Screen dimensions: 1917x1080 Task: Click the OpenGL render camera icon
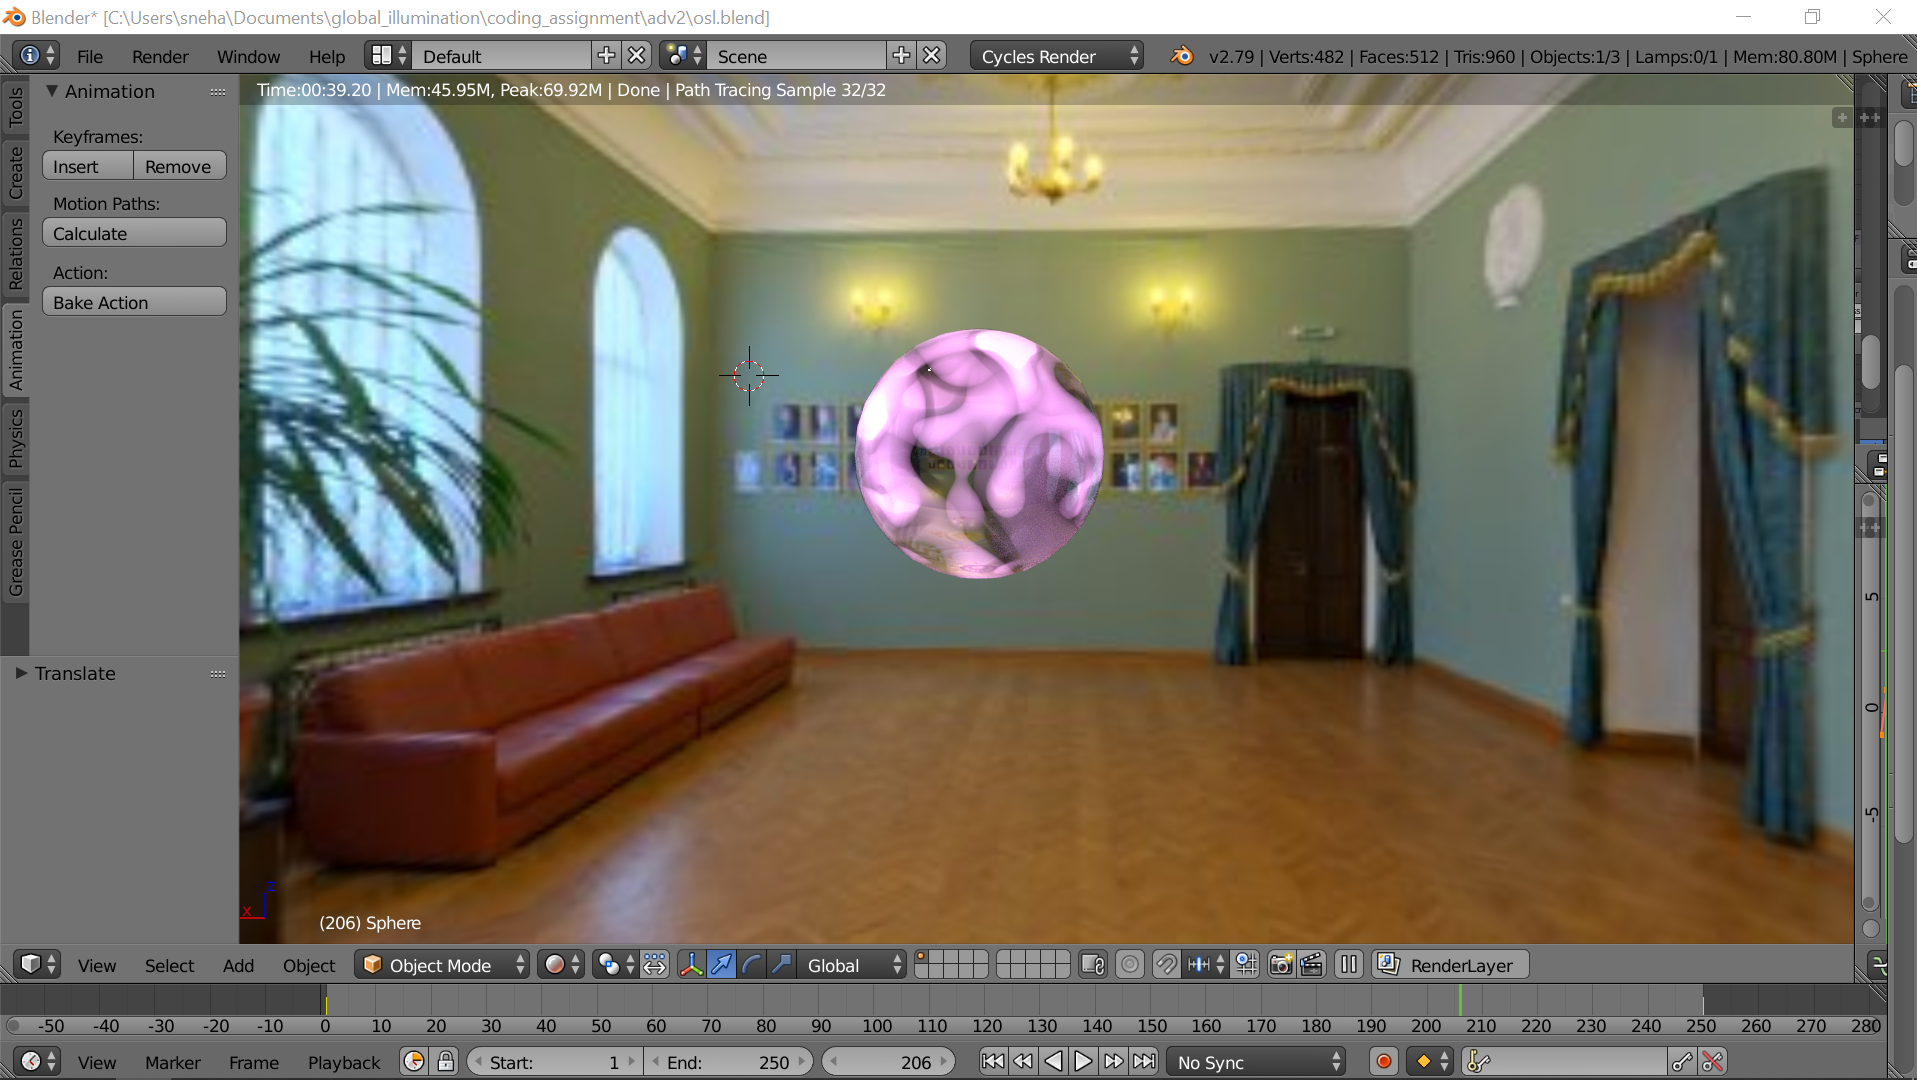(x=1280, y=965)
